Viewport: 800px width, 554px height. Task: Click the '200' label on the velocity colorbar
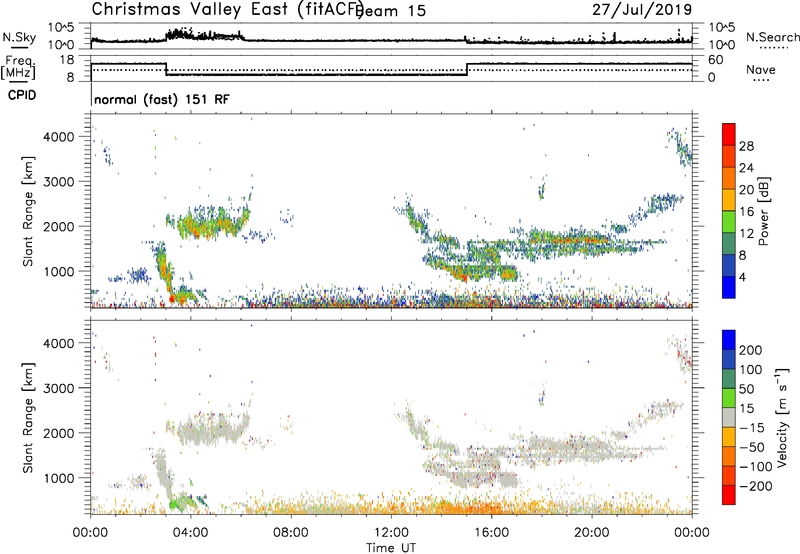[751, 350]
